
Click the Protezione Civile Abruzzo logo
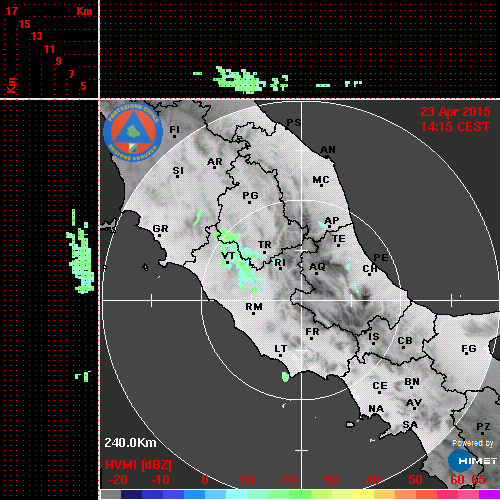point(133,133)
